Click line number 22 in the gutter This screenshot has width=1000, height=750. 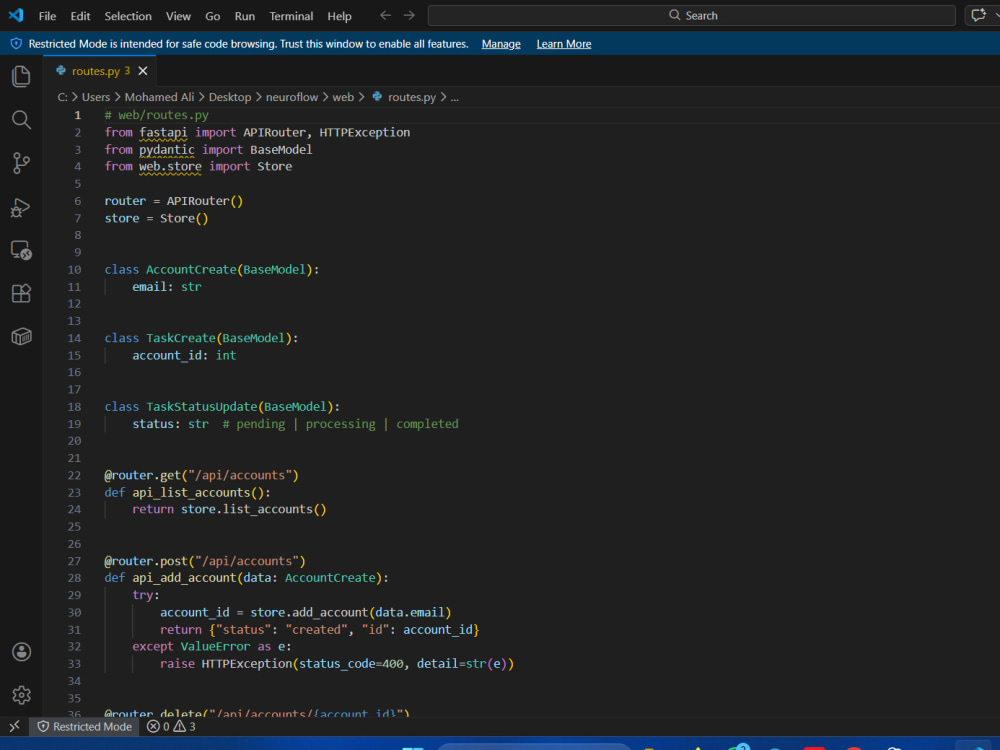click(x=74, y=475)
